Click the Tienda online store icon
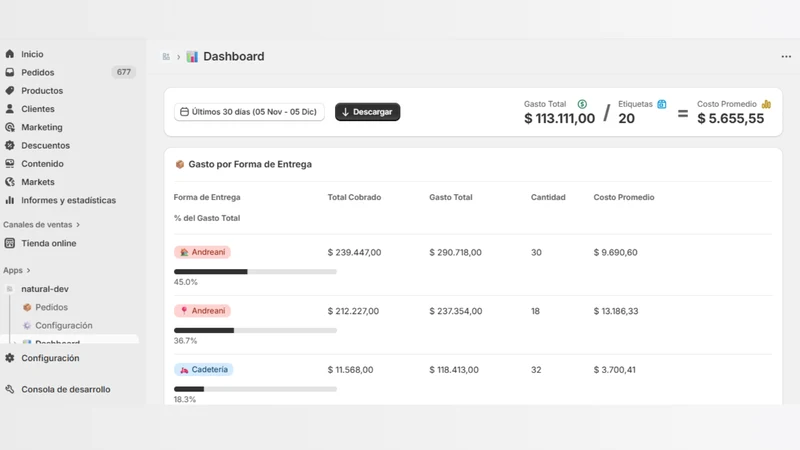The width and height of the screenshot is (800, 450). pyautogui.click(x=10, y=243)
